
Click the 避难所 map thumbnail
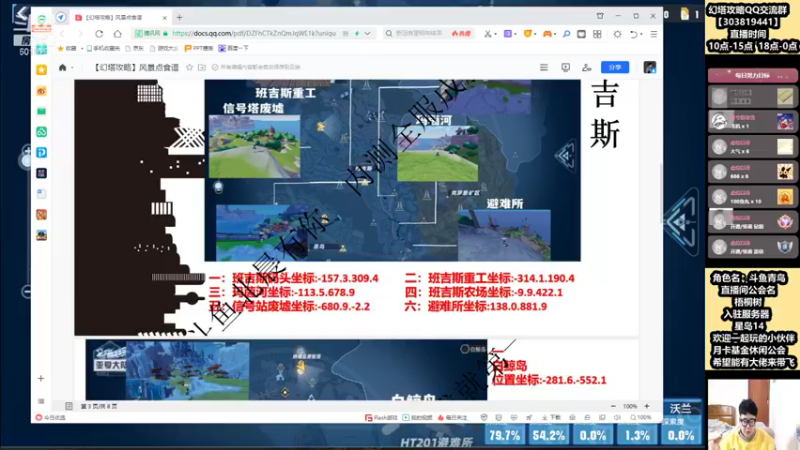click(504, 235)
